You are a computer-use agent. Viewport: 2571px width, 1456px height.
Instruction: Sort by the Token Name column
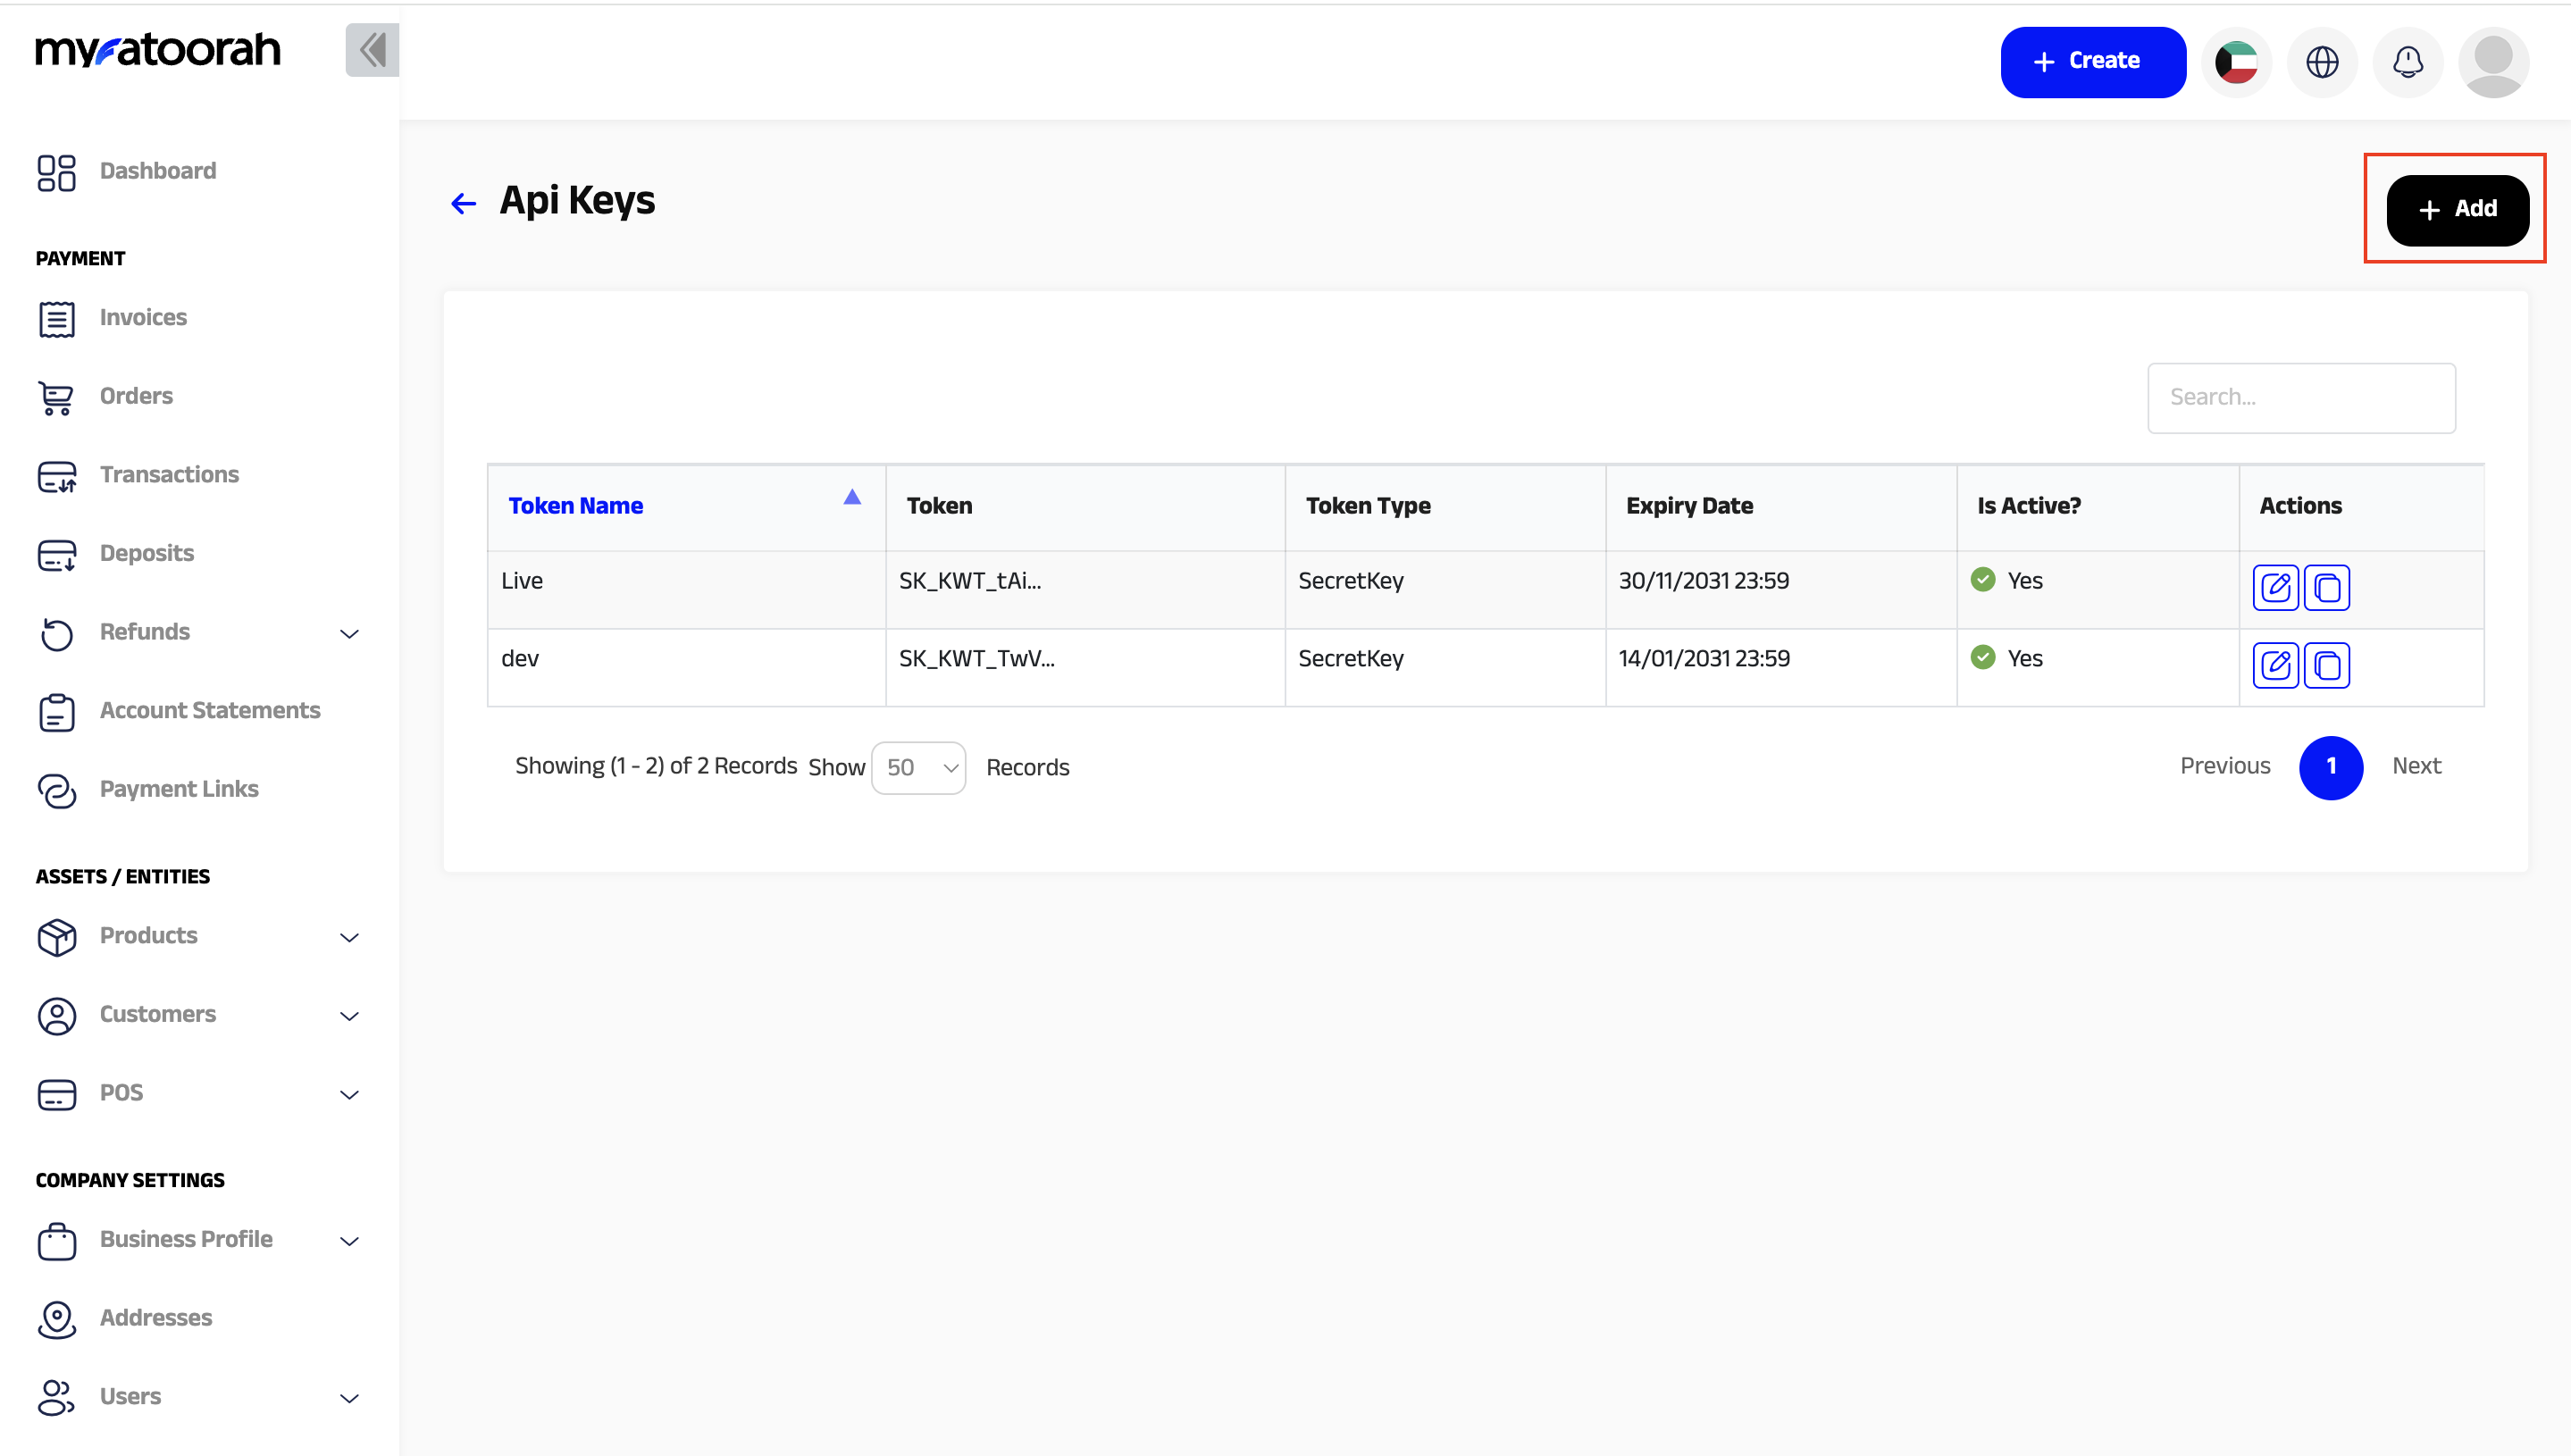click(x=576, y=506)
